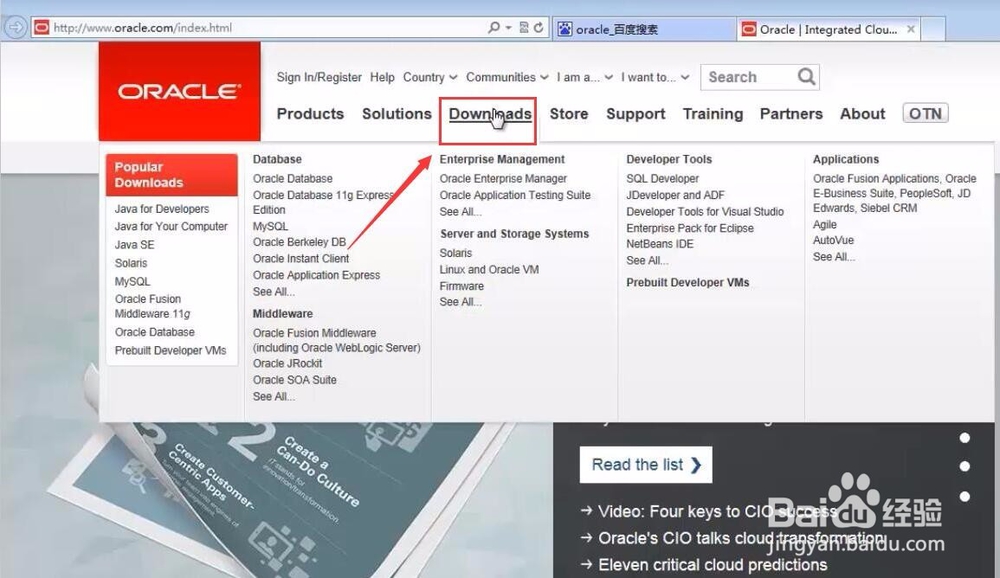Open the About menu

coord(862,114)
